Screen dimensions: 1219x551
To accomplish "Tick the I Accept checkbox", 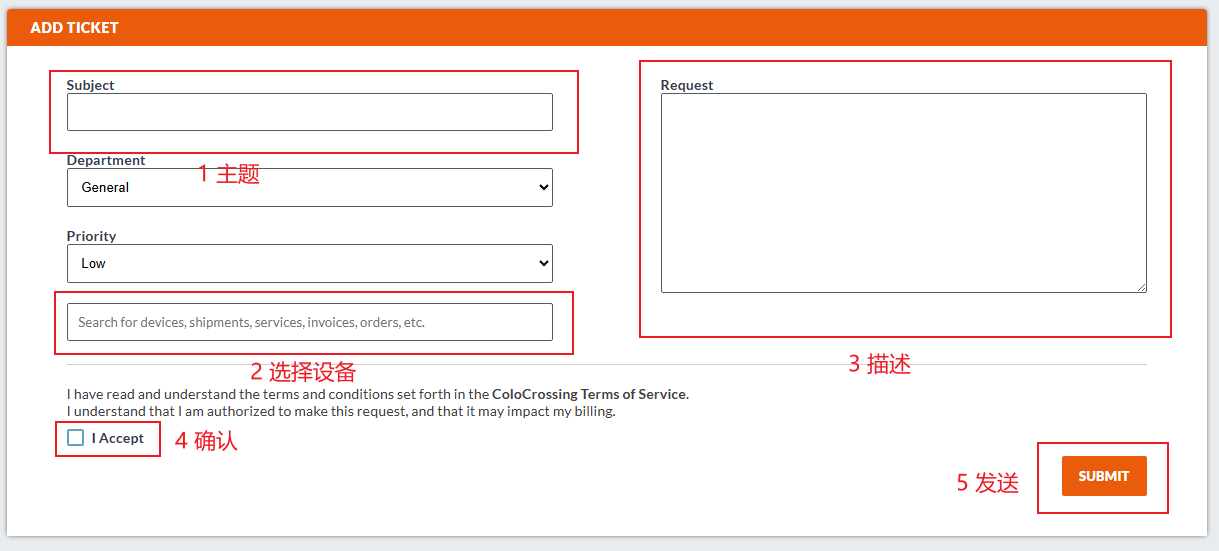I will (x=76, y=438).
